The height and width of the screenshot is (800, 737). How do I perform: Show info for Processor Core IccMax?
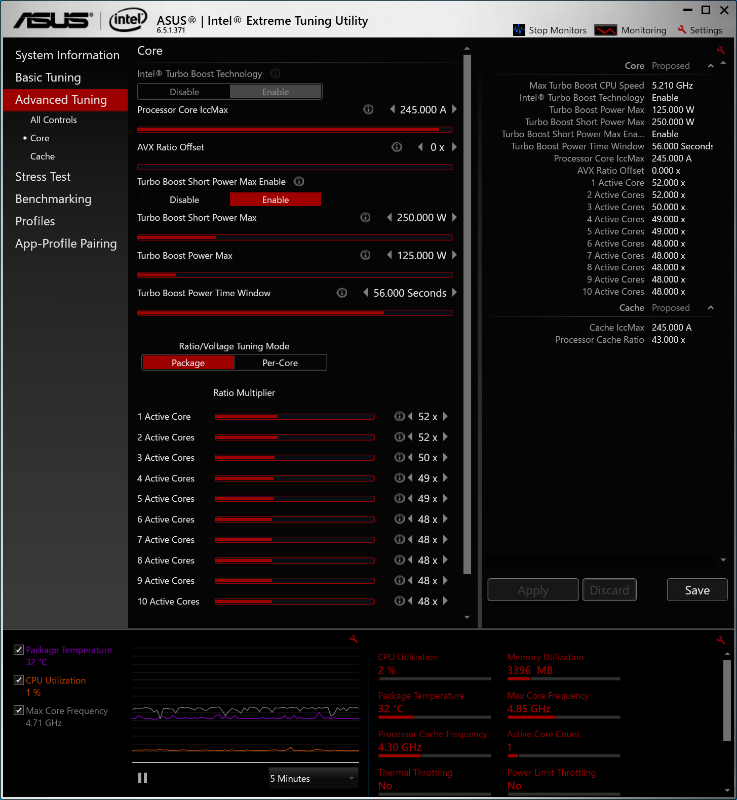click(x=368, y=110)
